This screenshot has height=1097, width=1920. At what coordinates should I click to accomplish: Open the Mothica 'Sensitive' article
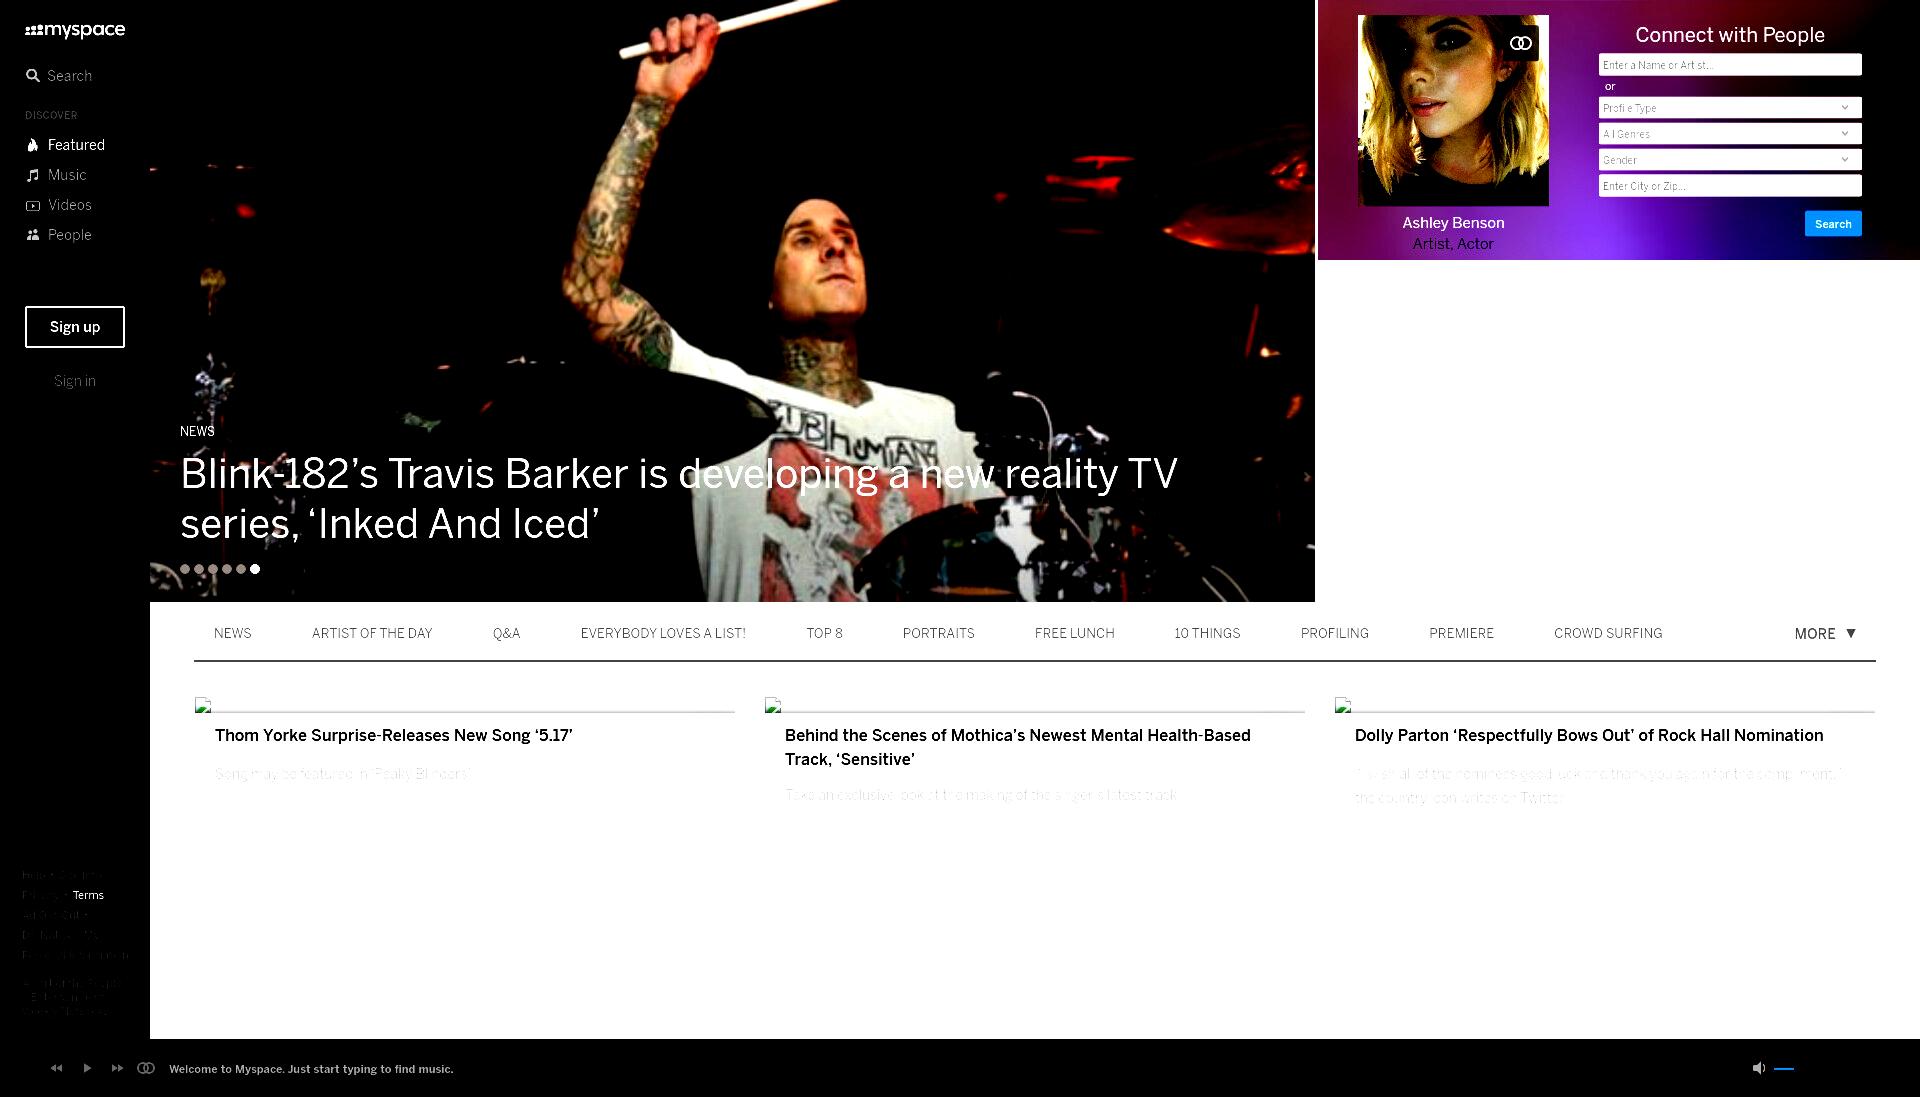tap(1018, 748)
